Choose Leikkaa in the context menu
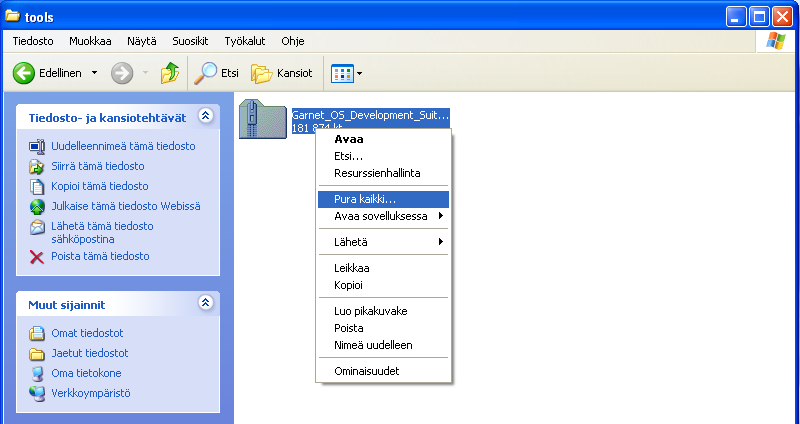 [384, 268]
